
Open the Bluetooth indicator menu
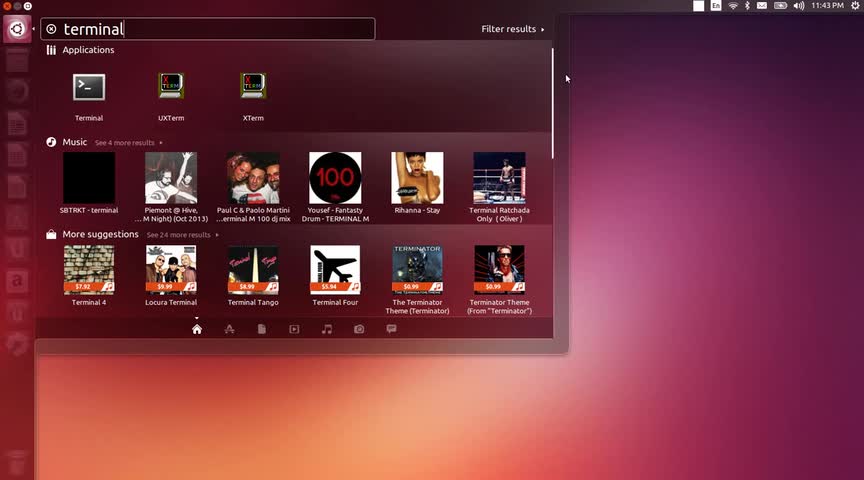click(x=747, y=6)
